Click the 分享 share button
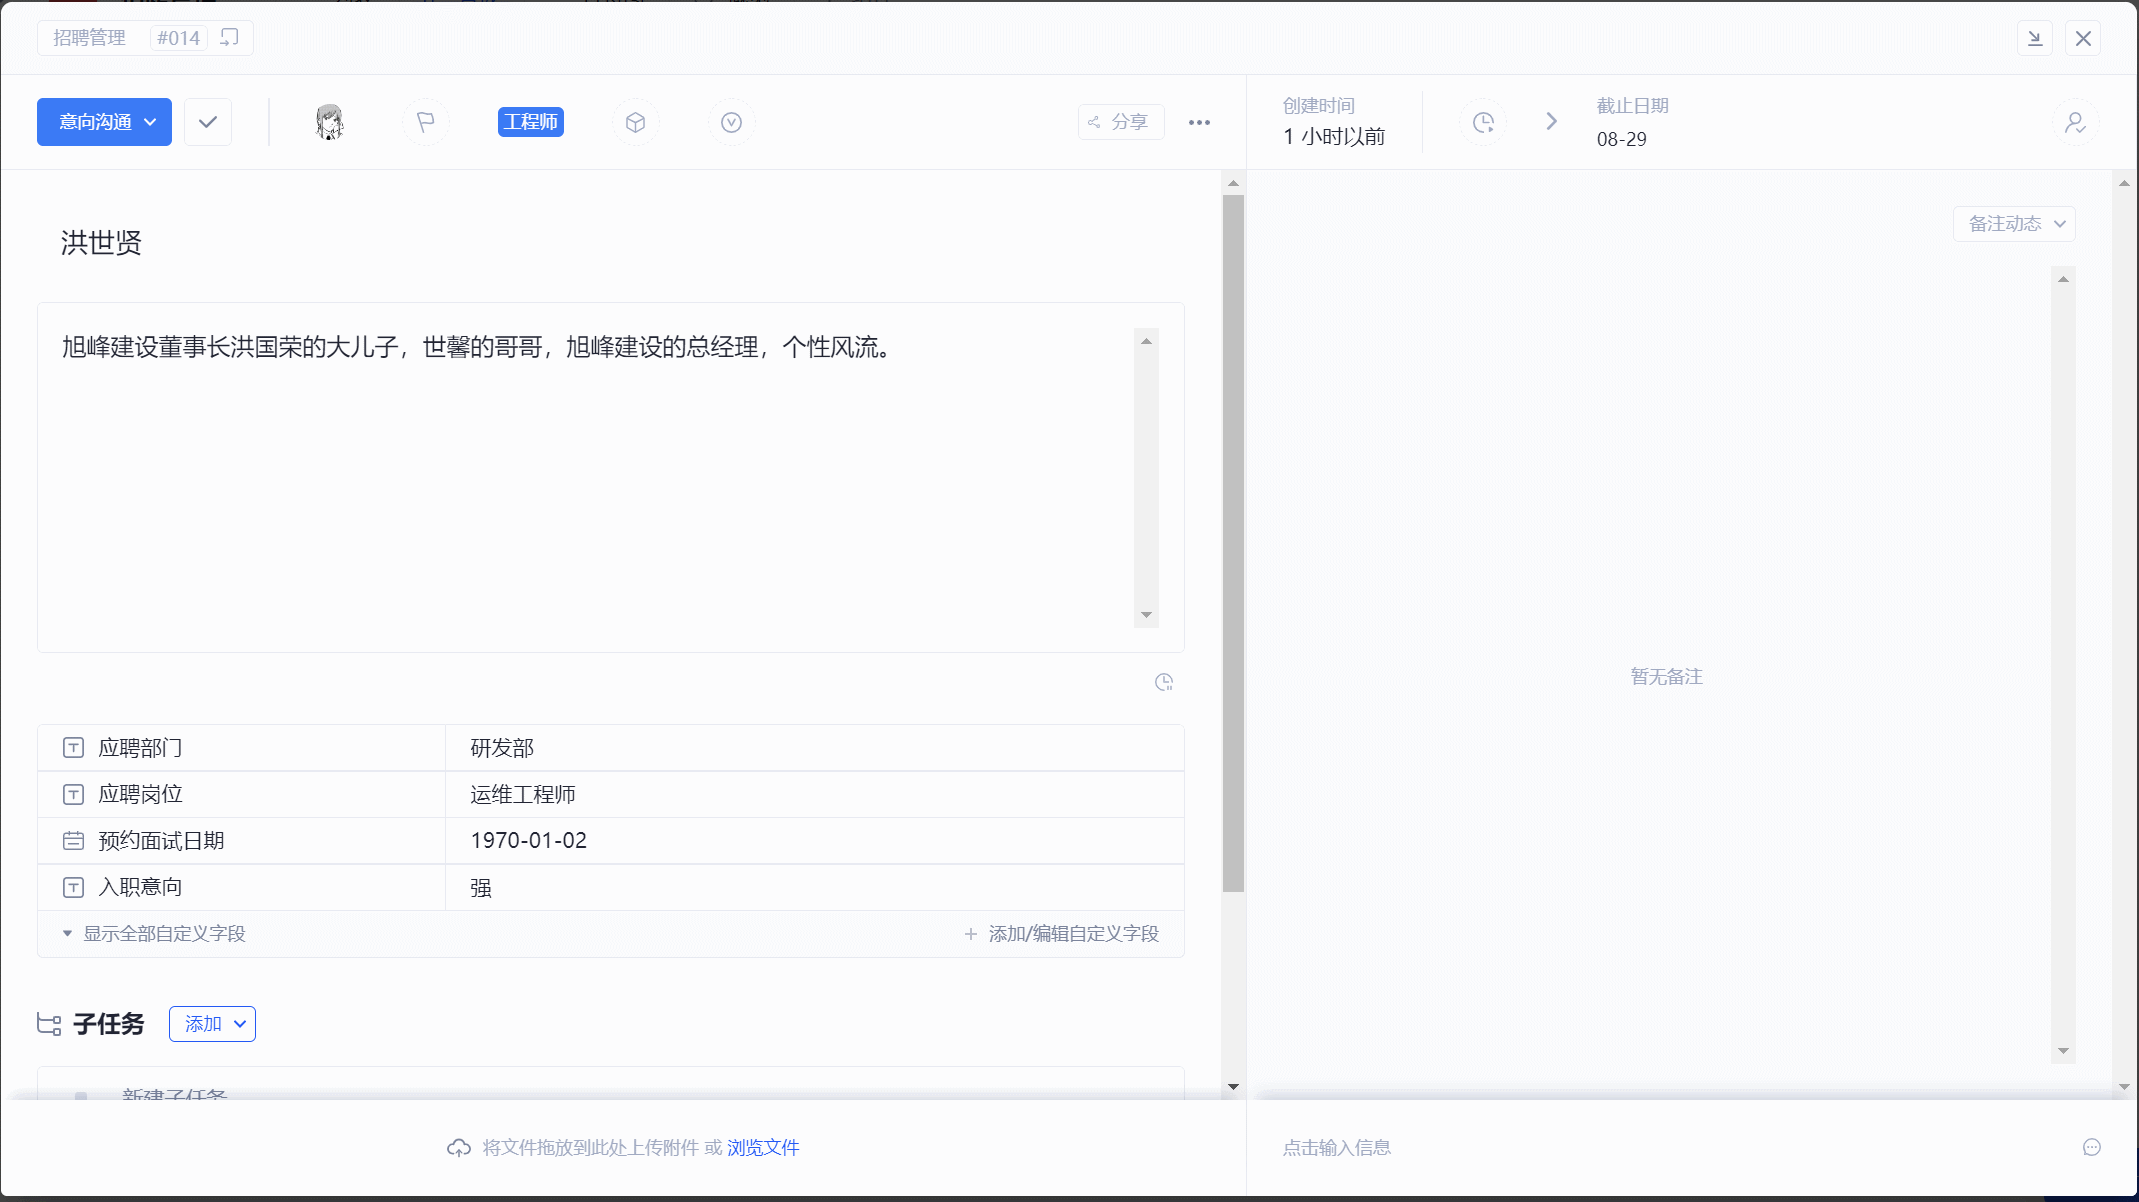The height and width of the screenshot is (1202, 2139). point(1120,121)
